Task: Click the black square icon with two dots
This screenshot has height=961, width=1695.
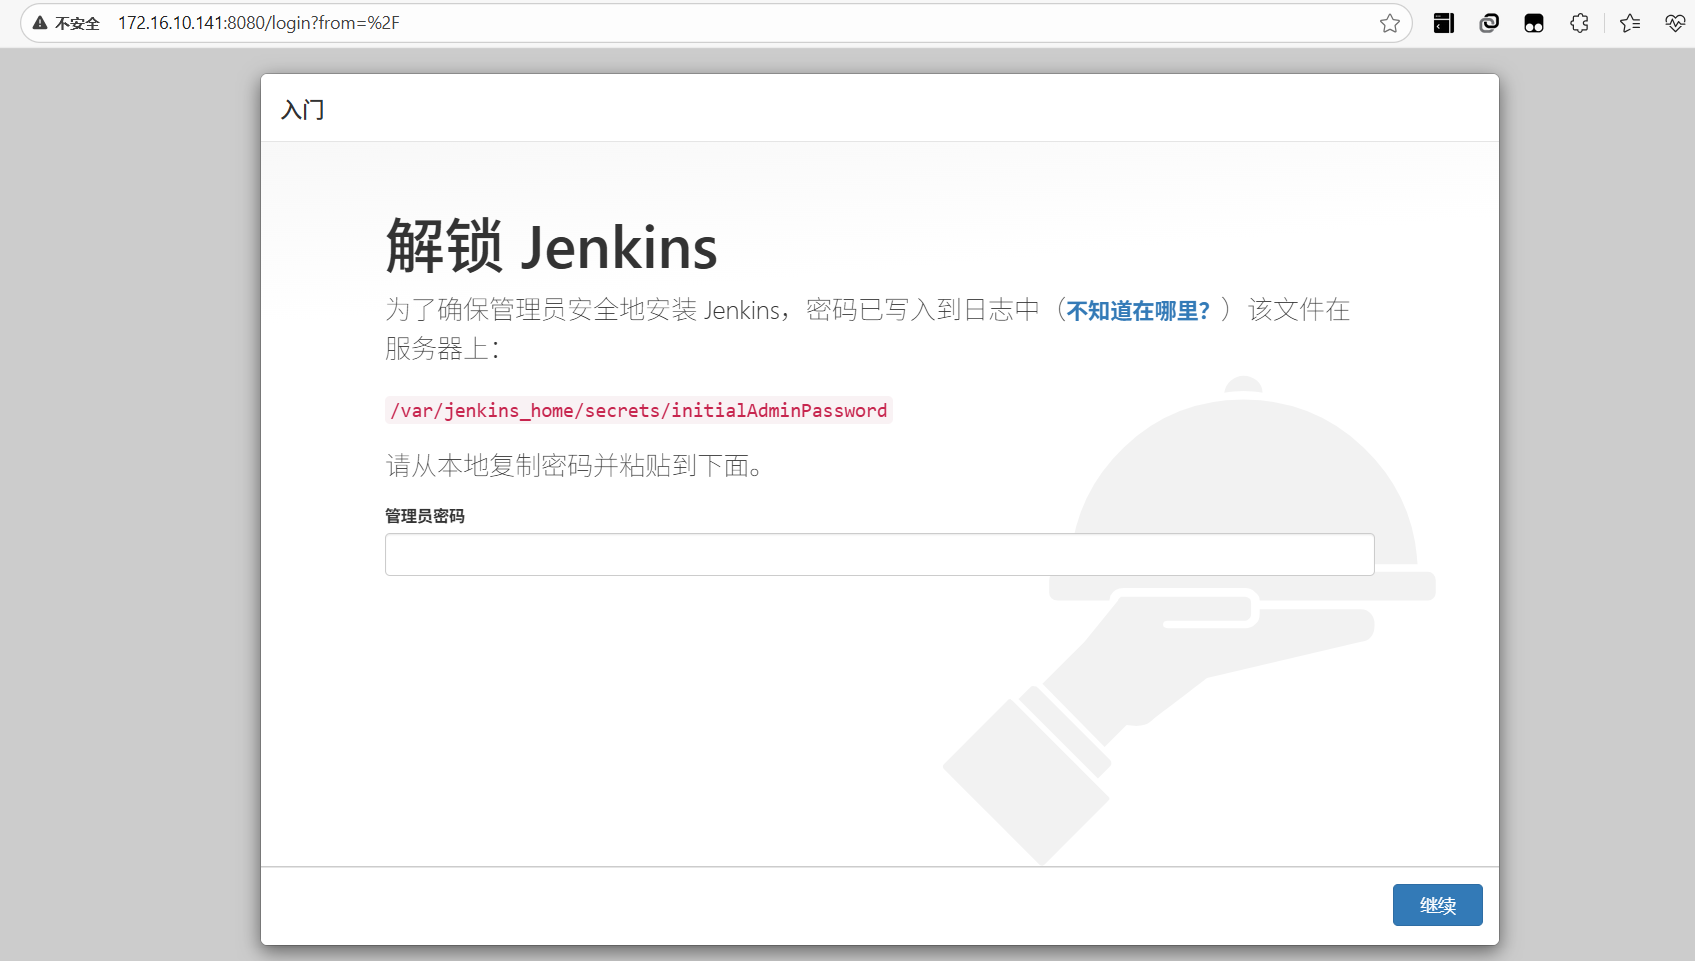Action: [1534, 23]
